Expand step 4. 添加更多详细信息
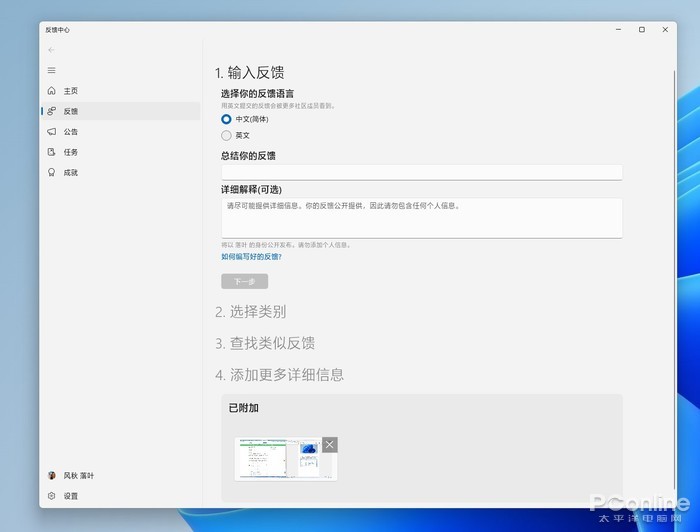700x532 pixels. tap(279, 375)
